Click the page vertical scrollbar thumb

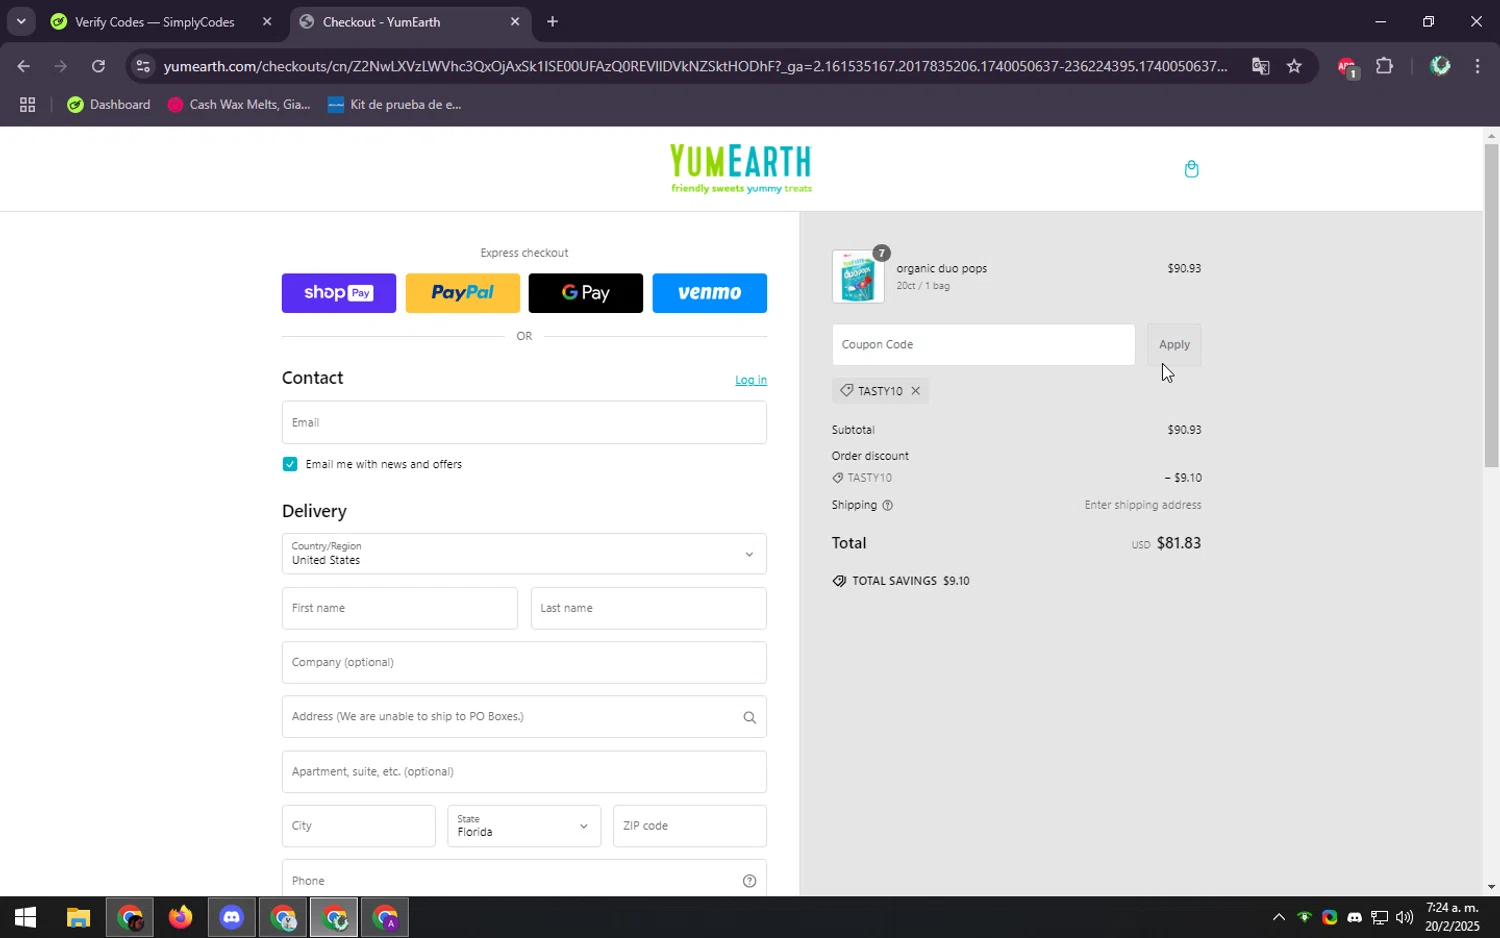click(x=1491, y=305)
